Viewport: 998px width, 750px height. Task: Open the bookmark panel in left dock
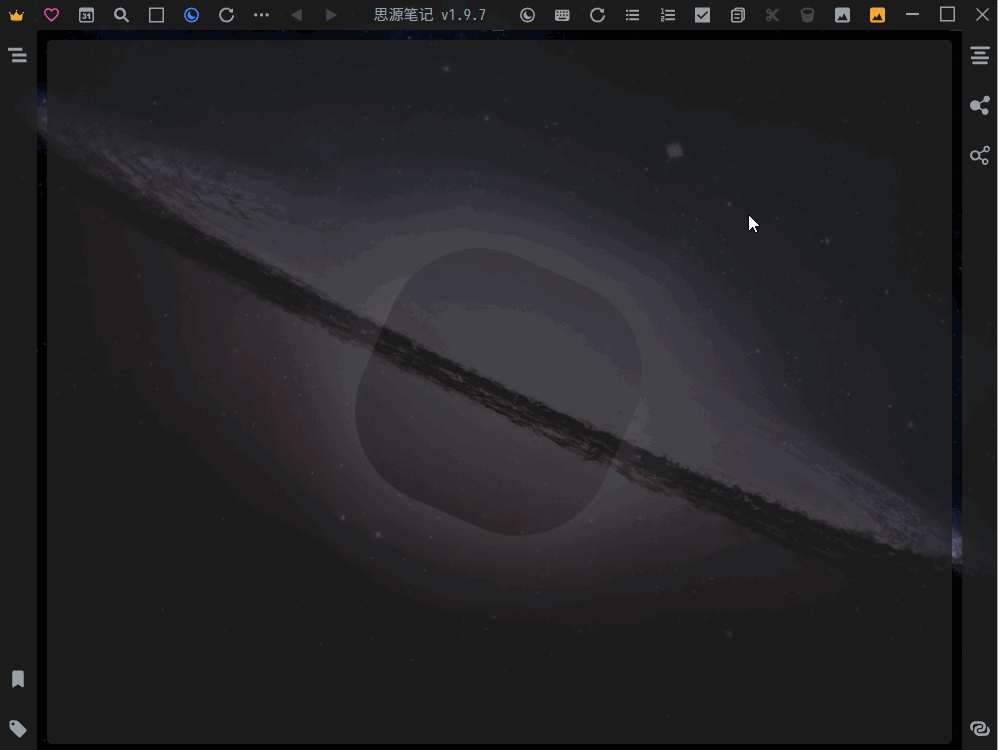[x=17, y=679]
